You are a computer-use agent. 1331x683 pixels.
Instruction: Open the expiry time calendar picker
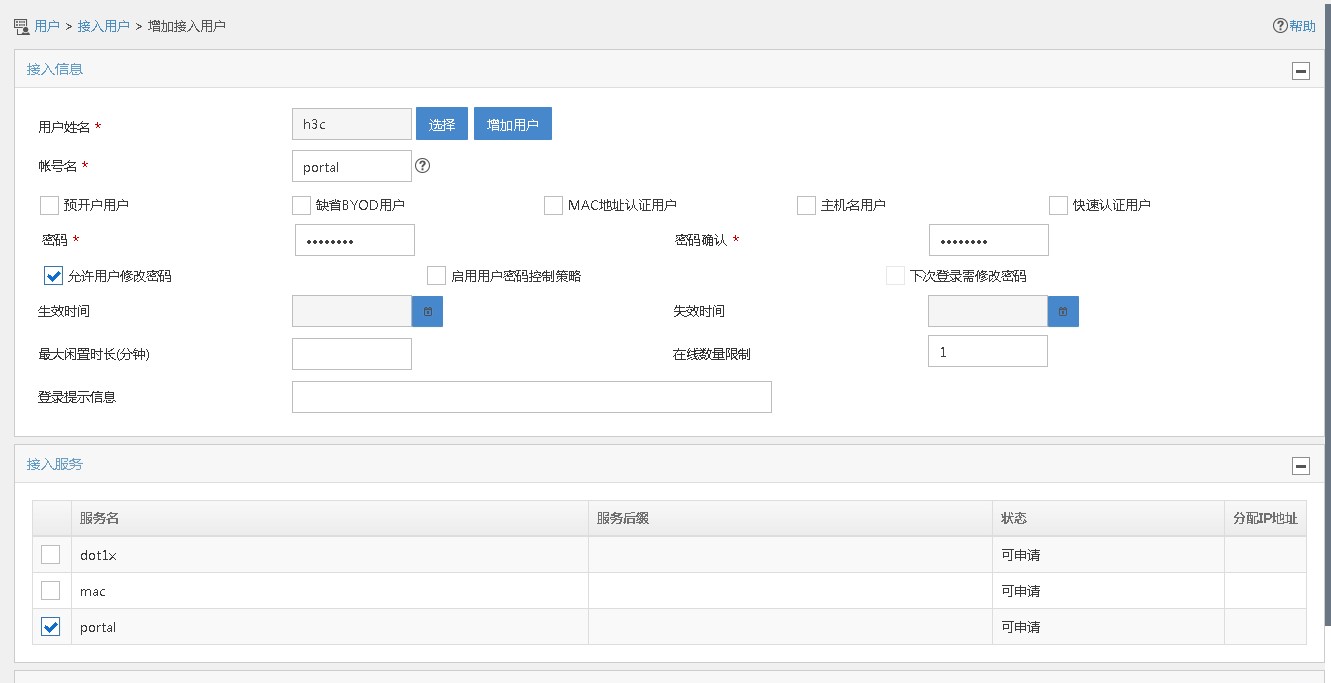coord(1063,311)
